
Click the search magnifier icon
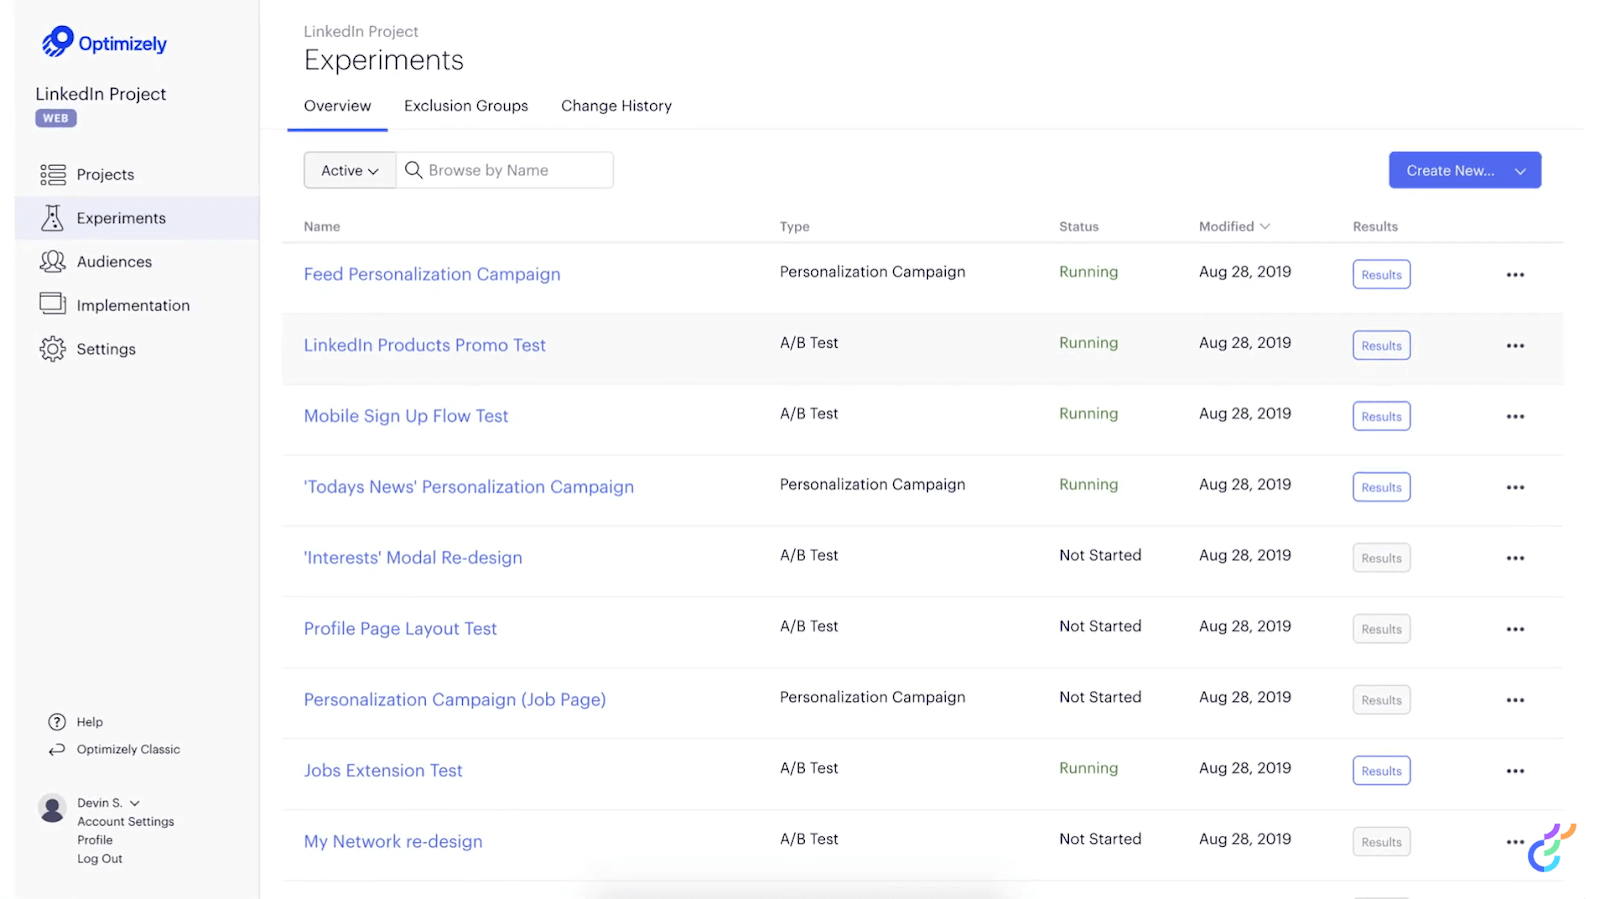coord(413,170)
